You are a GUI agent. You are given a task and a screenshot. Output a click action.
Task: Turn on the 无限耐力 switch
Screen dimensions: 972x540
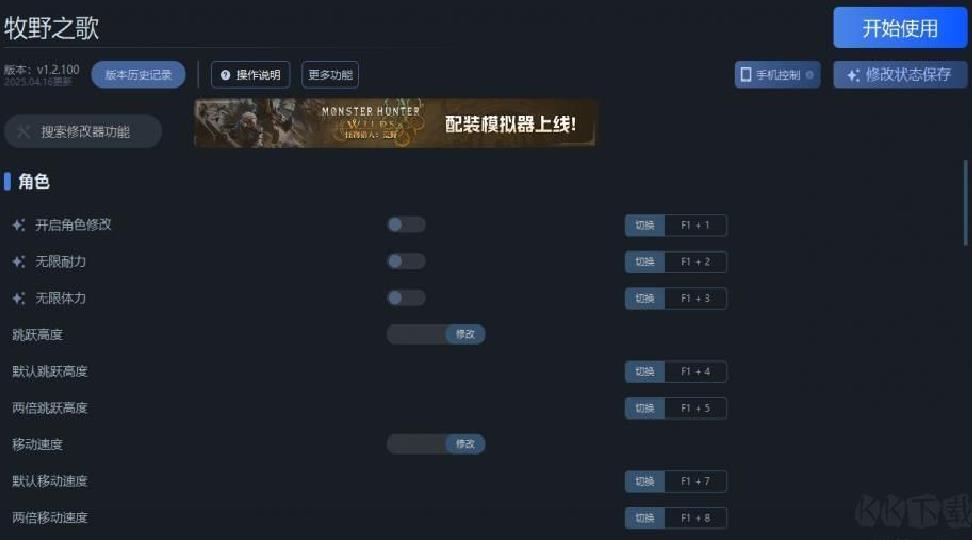406,261
